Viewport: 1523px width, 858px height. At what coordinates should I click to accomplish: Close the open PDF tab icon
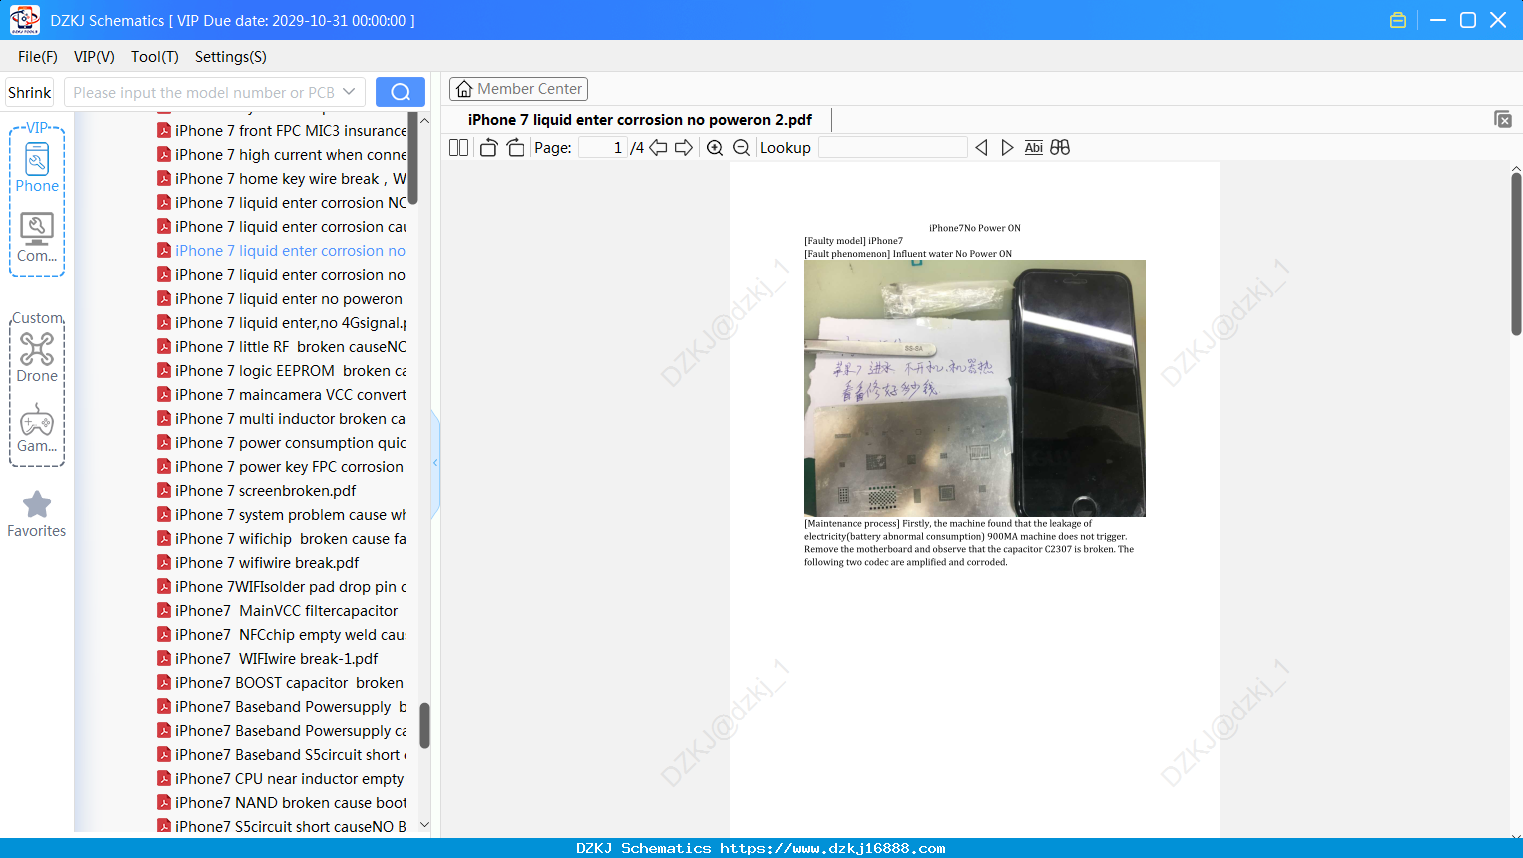coord(1502,119)
